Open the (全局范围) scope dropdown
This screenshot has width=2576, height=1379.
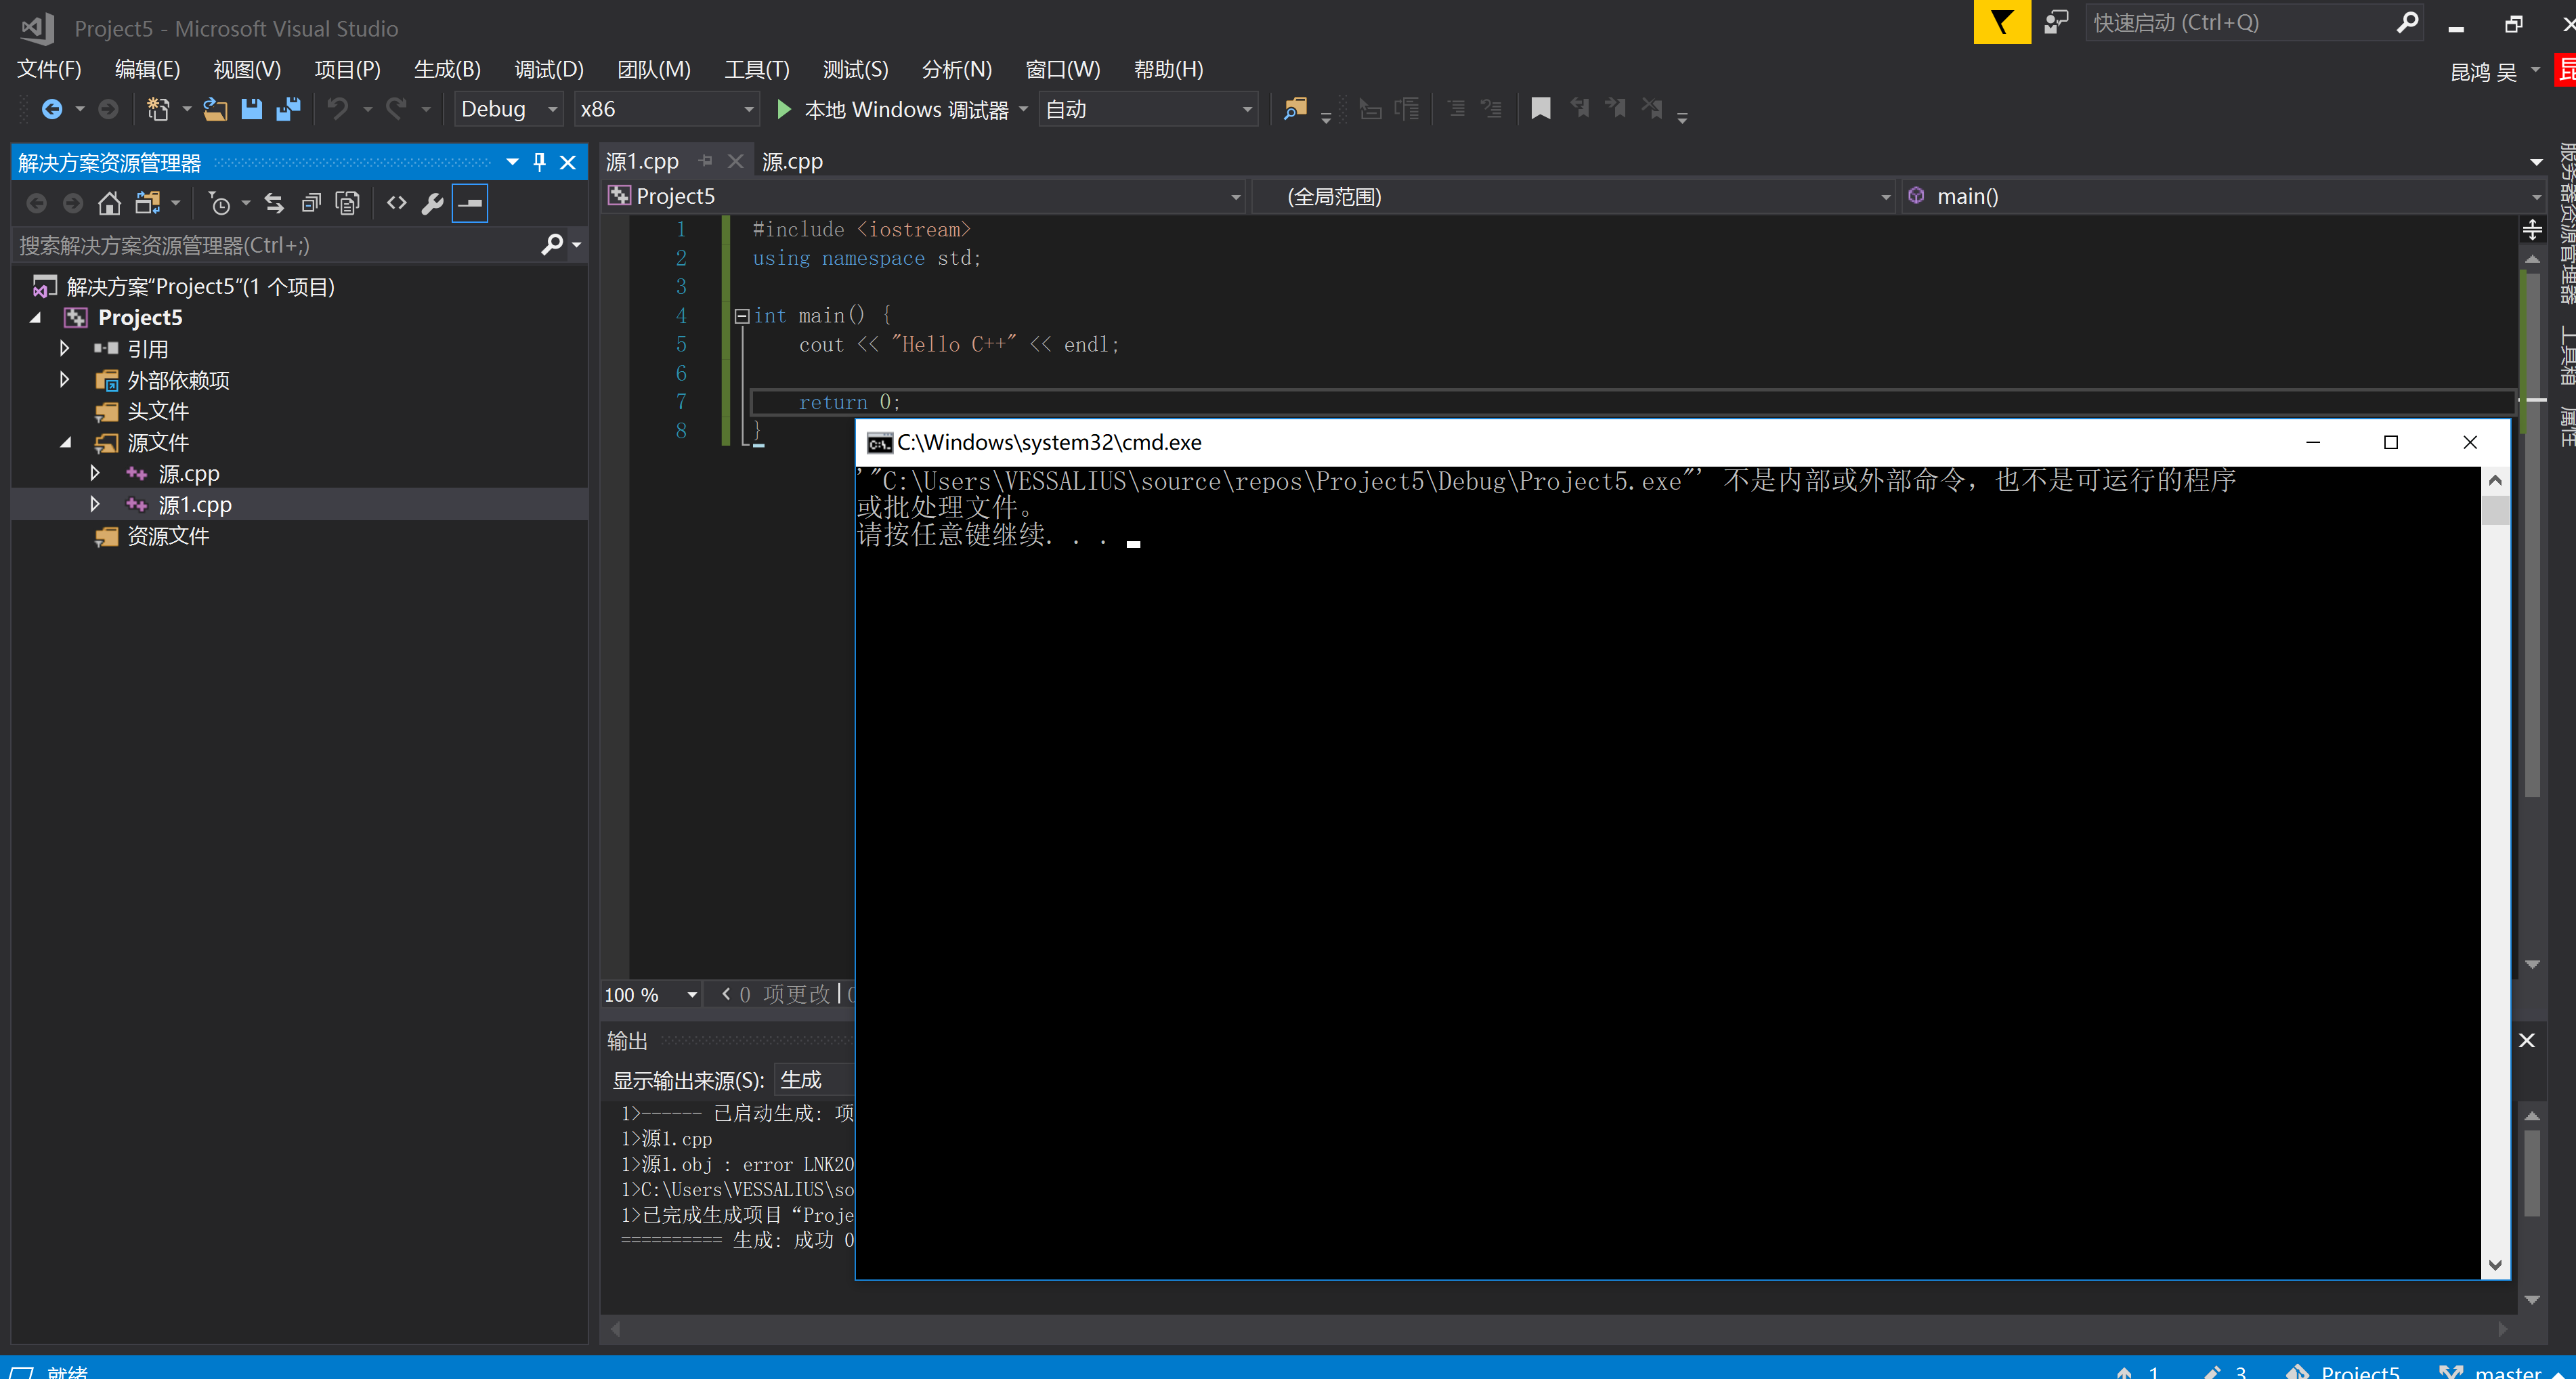pos(1574,197)
